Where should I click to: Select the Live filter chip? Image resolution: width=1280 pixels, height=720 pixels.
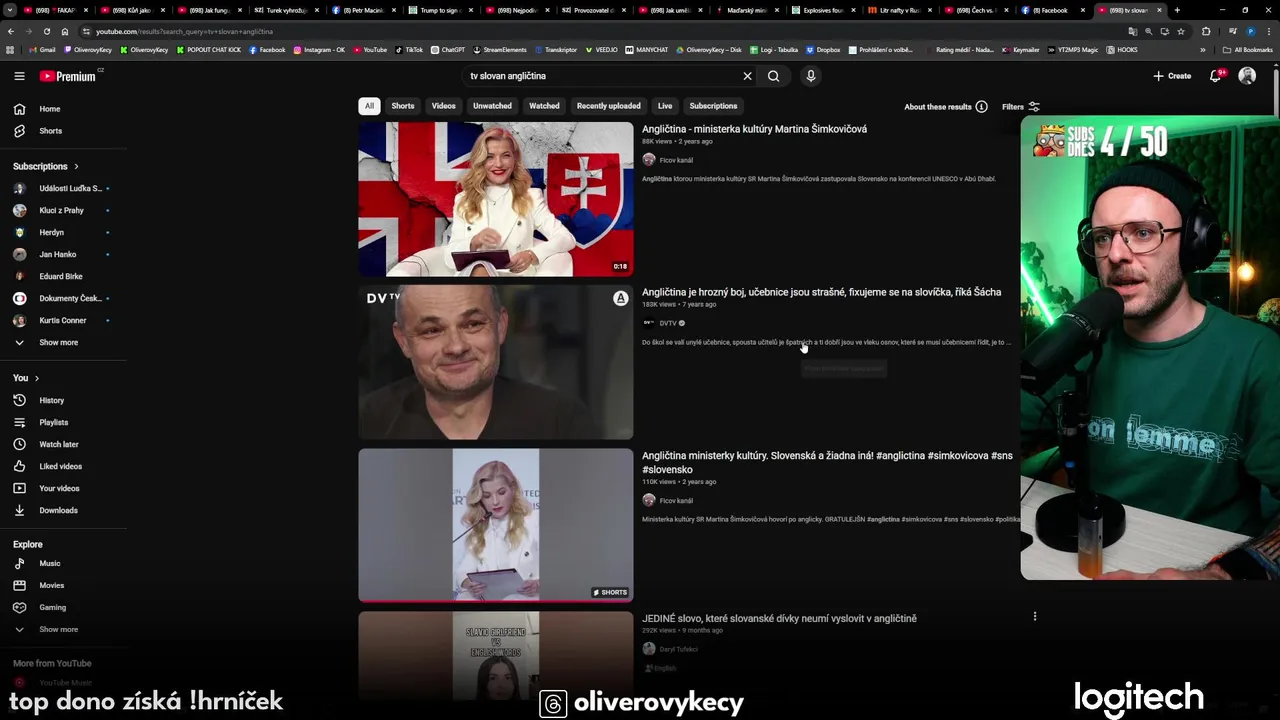click(x=665, y=106)
